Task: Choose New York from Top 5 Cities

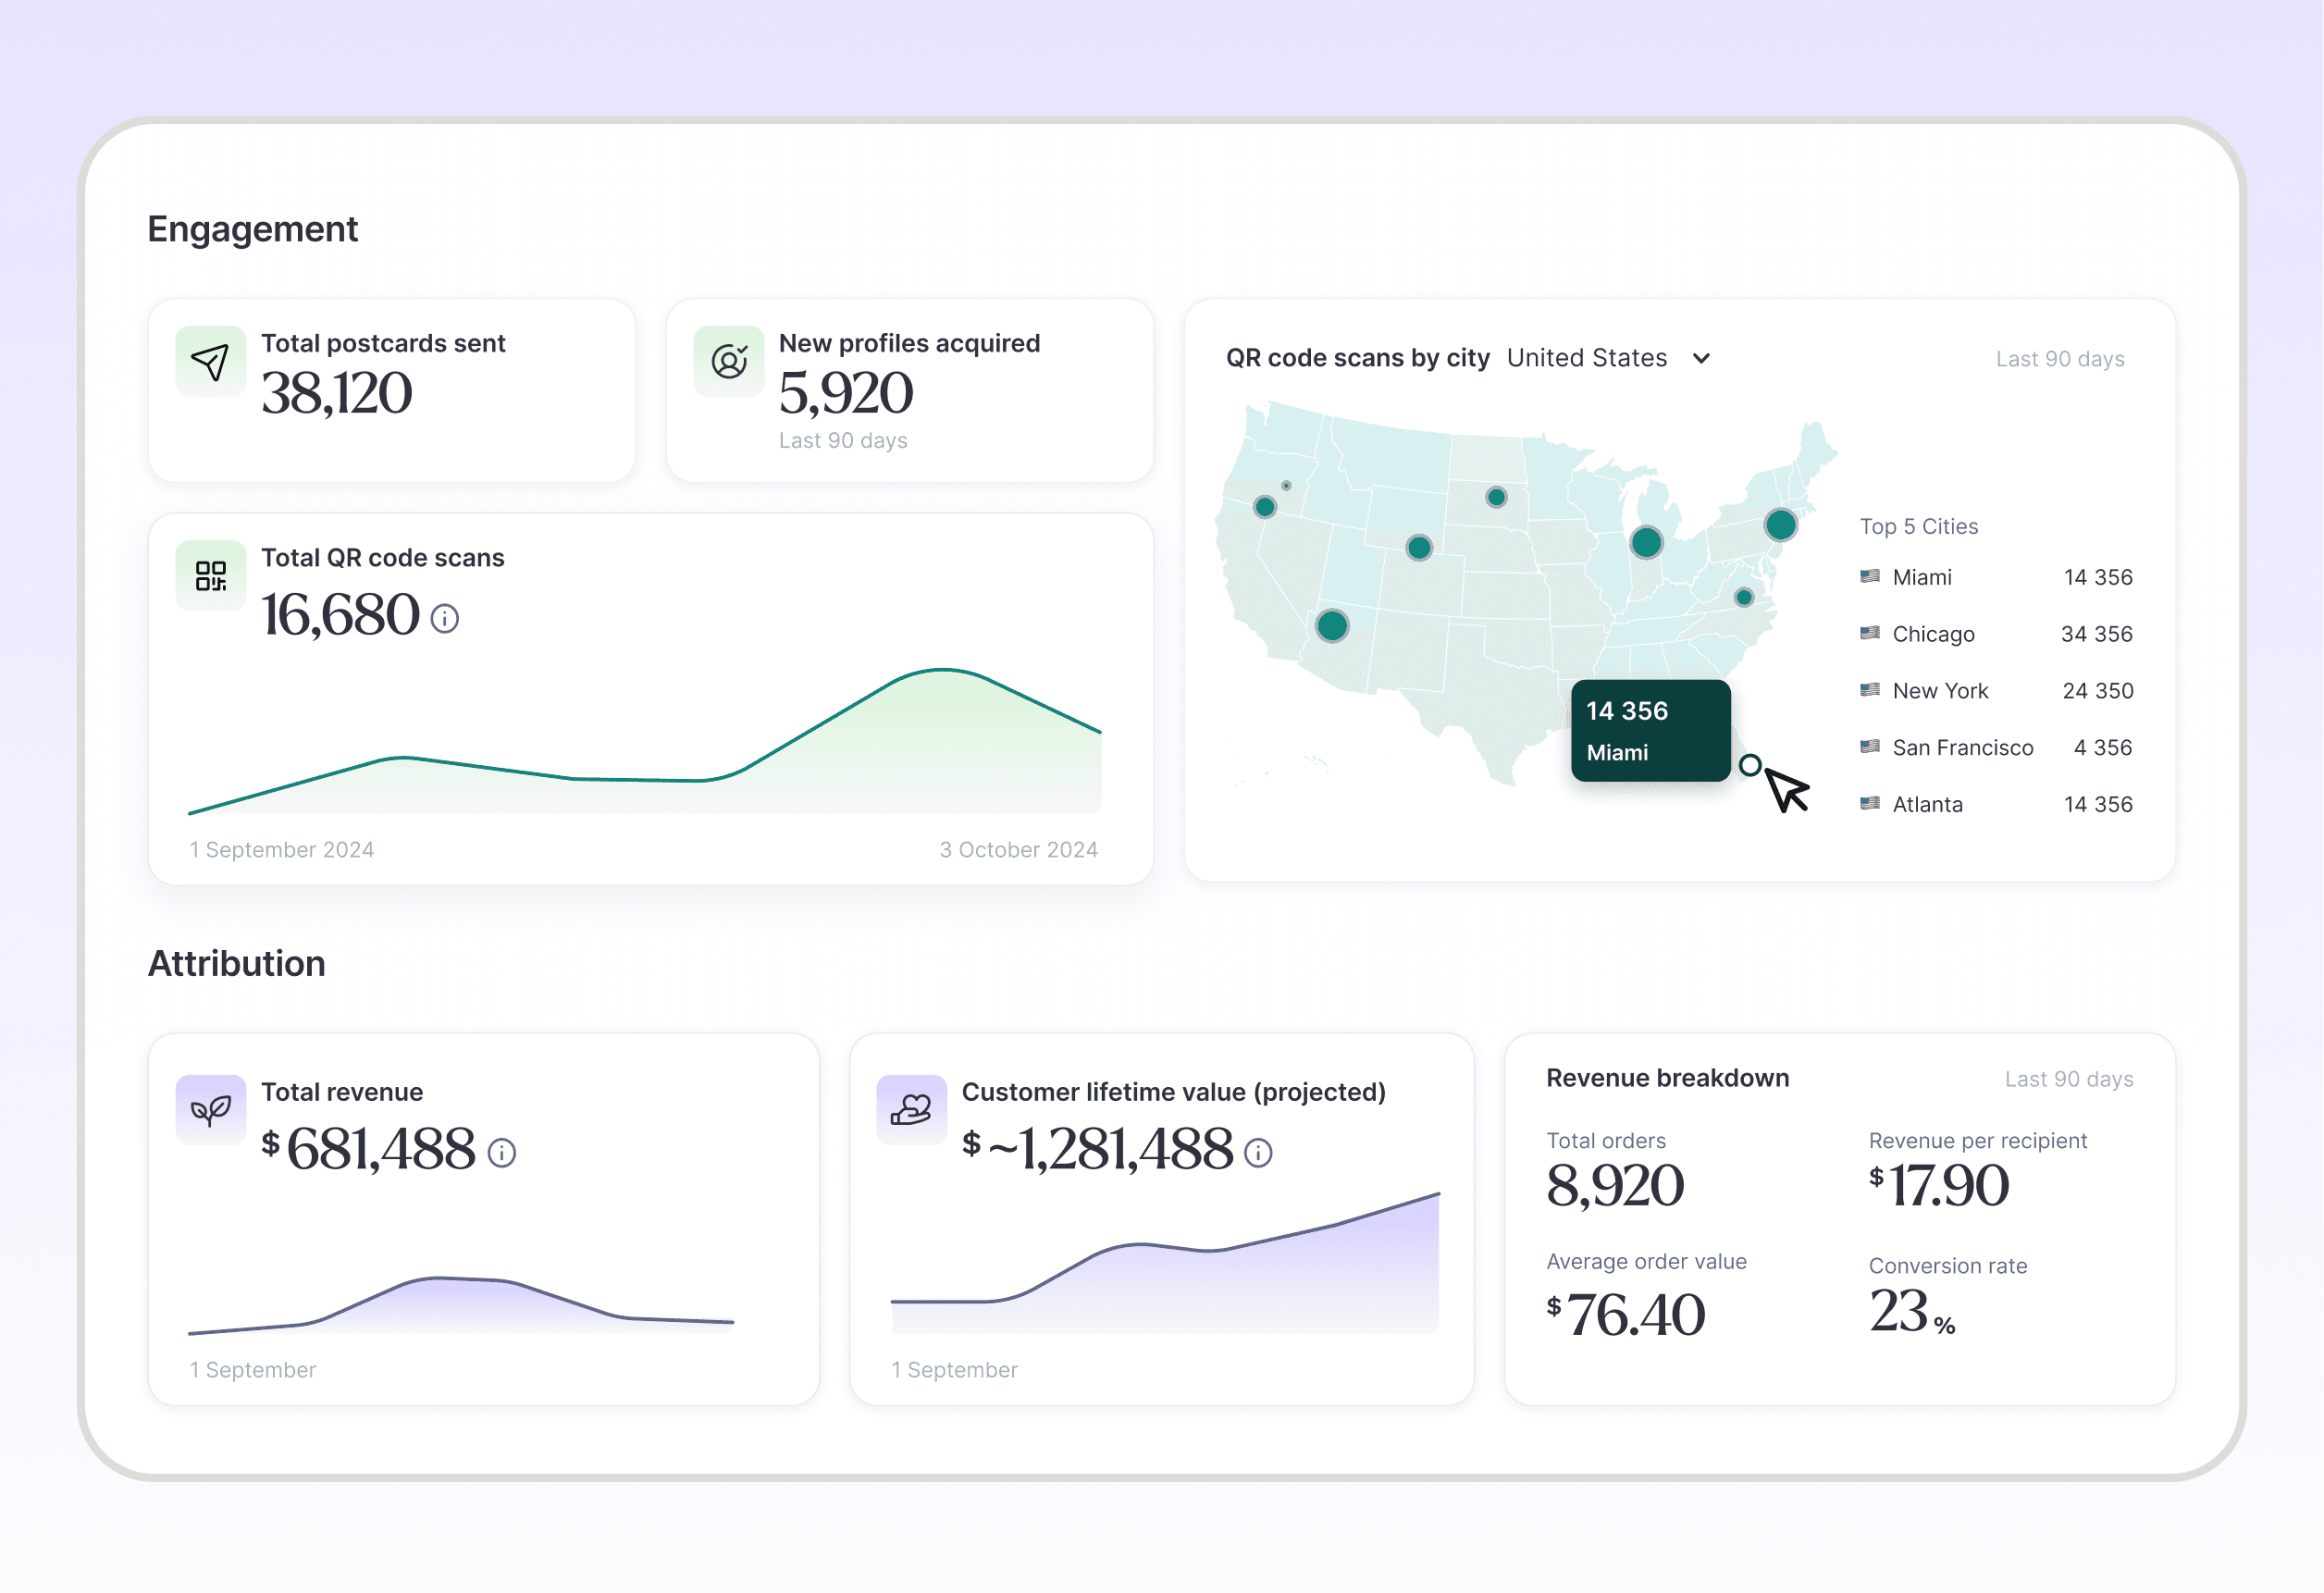Action: 1939,691
